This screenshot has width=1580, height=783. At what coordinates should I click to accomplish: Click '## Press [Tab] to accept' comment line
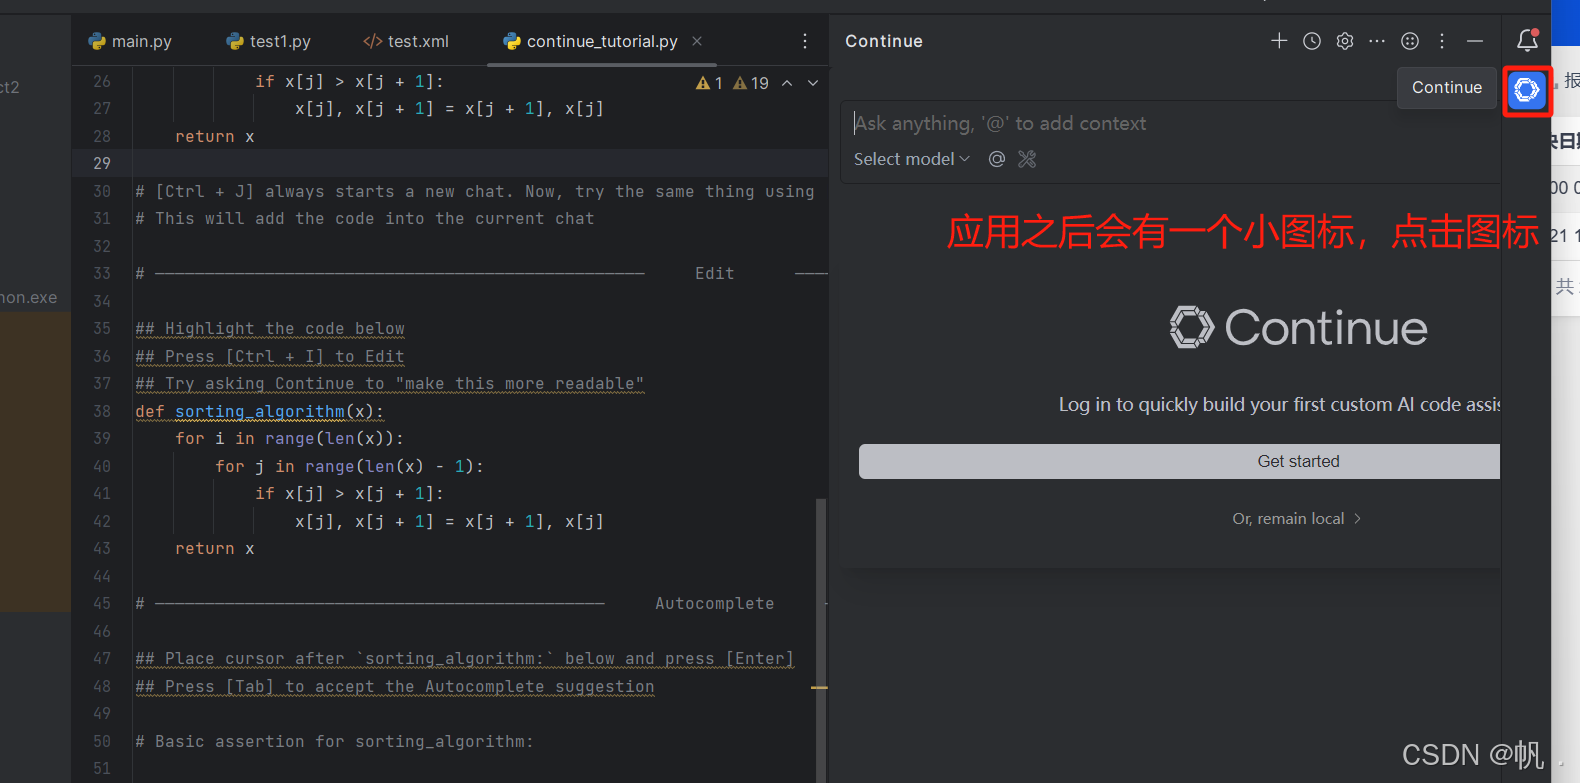[395, 687]
